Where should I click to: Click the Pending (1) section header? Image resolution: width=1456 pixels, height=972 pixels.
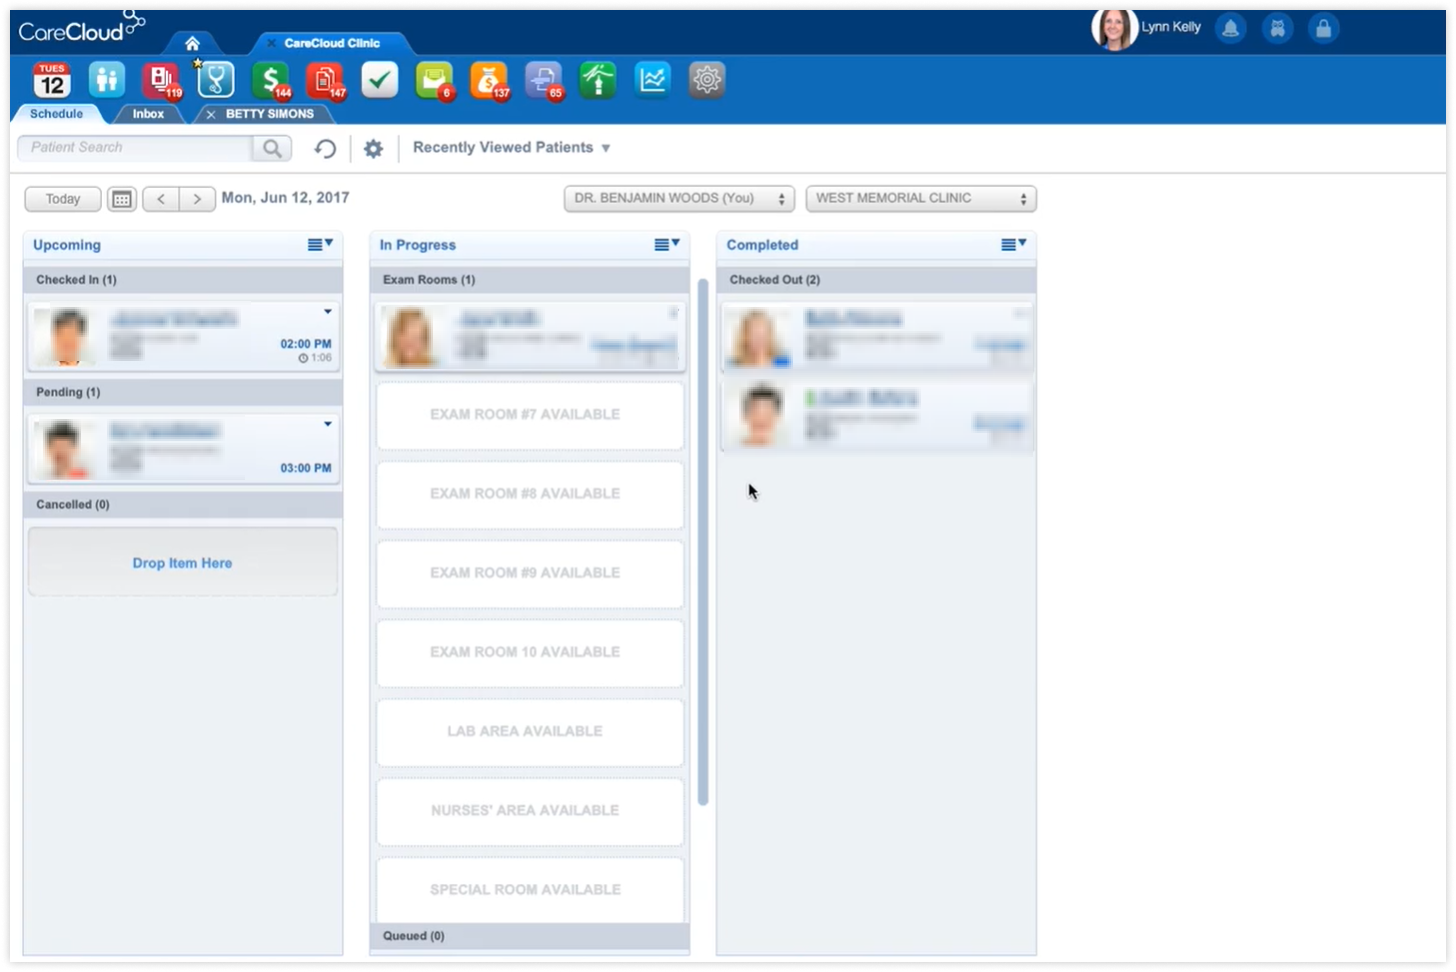183,392
